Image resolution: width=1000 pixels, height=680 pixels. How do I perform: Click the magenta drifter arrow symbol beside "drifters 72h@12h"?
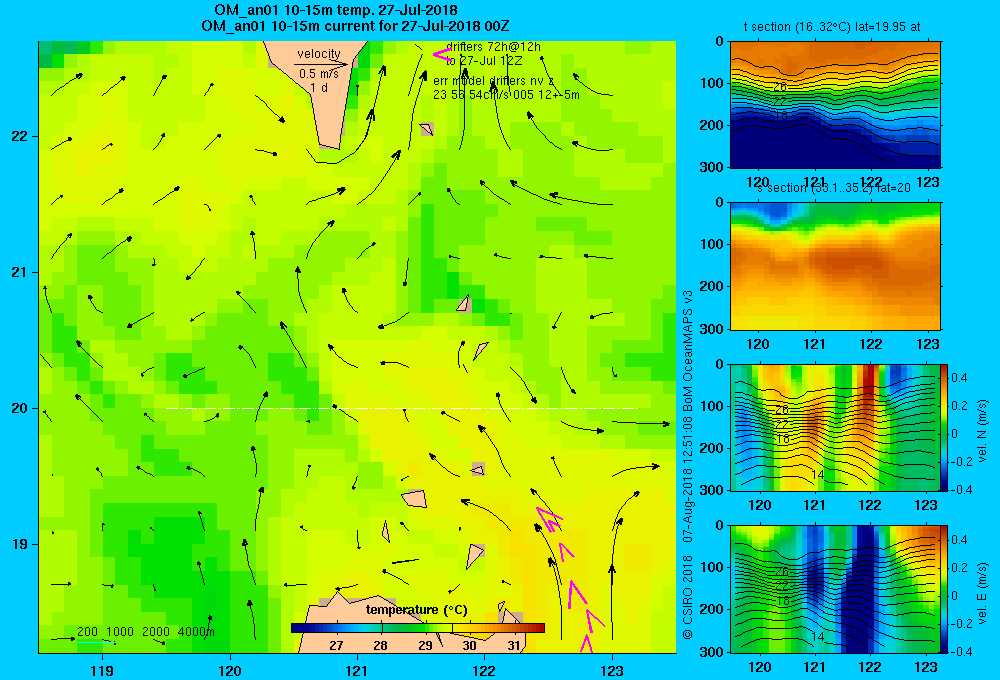pyautogui.click(x=441, y=55)
